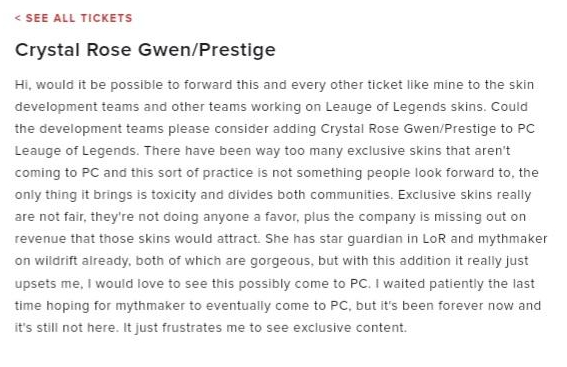Click the word 'Hi' starting the message

(x=21, y=85)
